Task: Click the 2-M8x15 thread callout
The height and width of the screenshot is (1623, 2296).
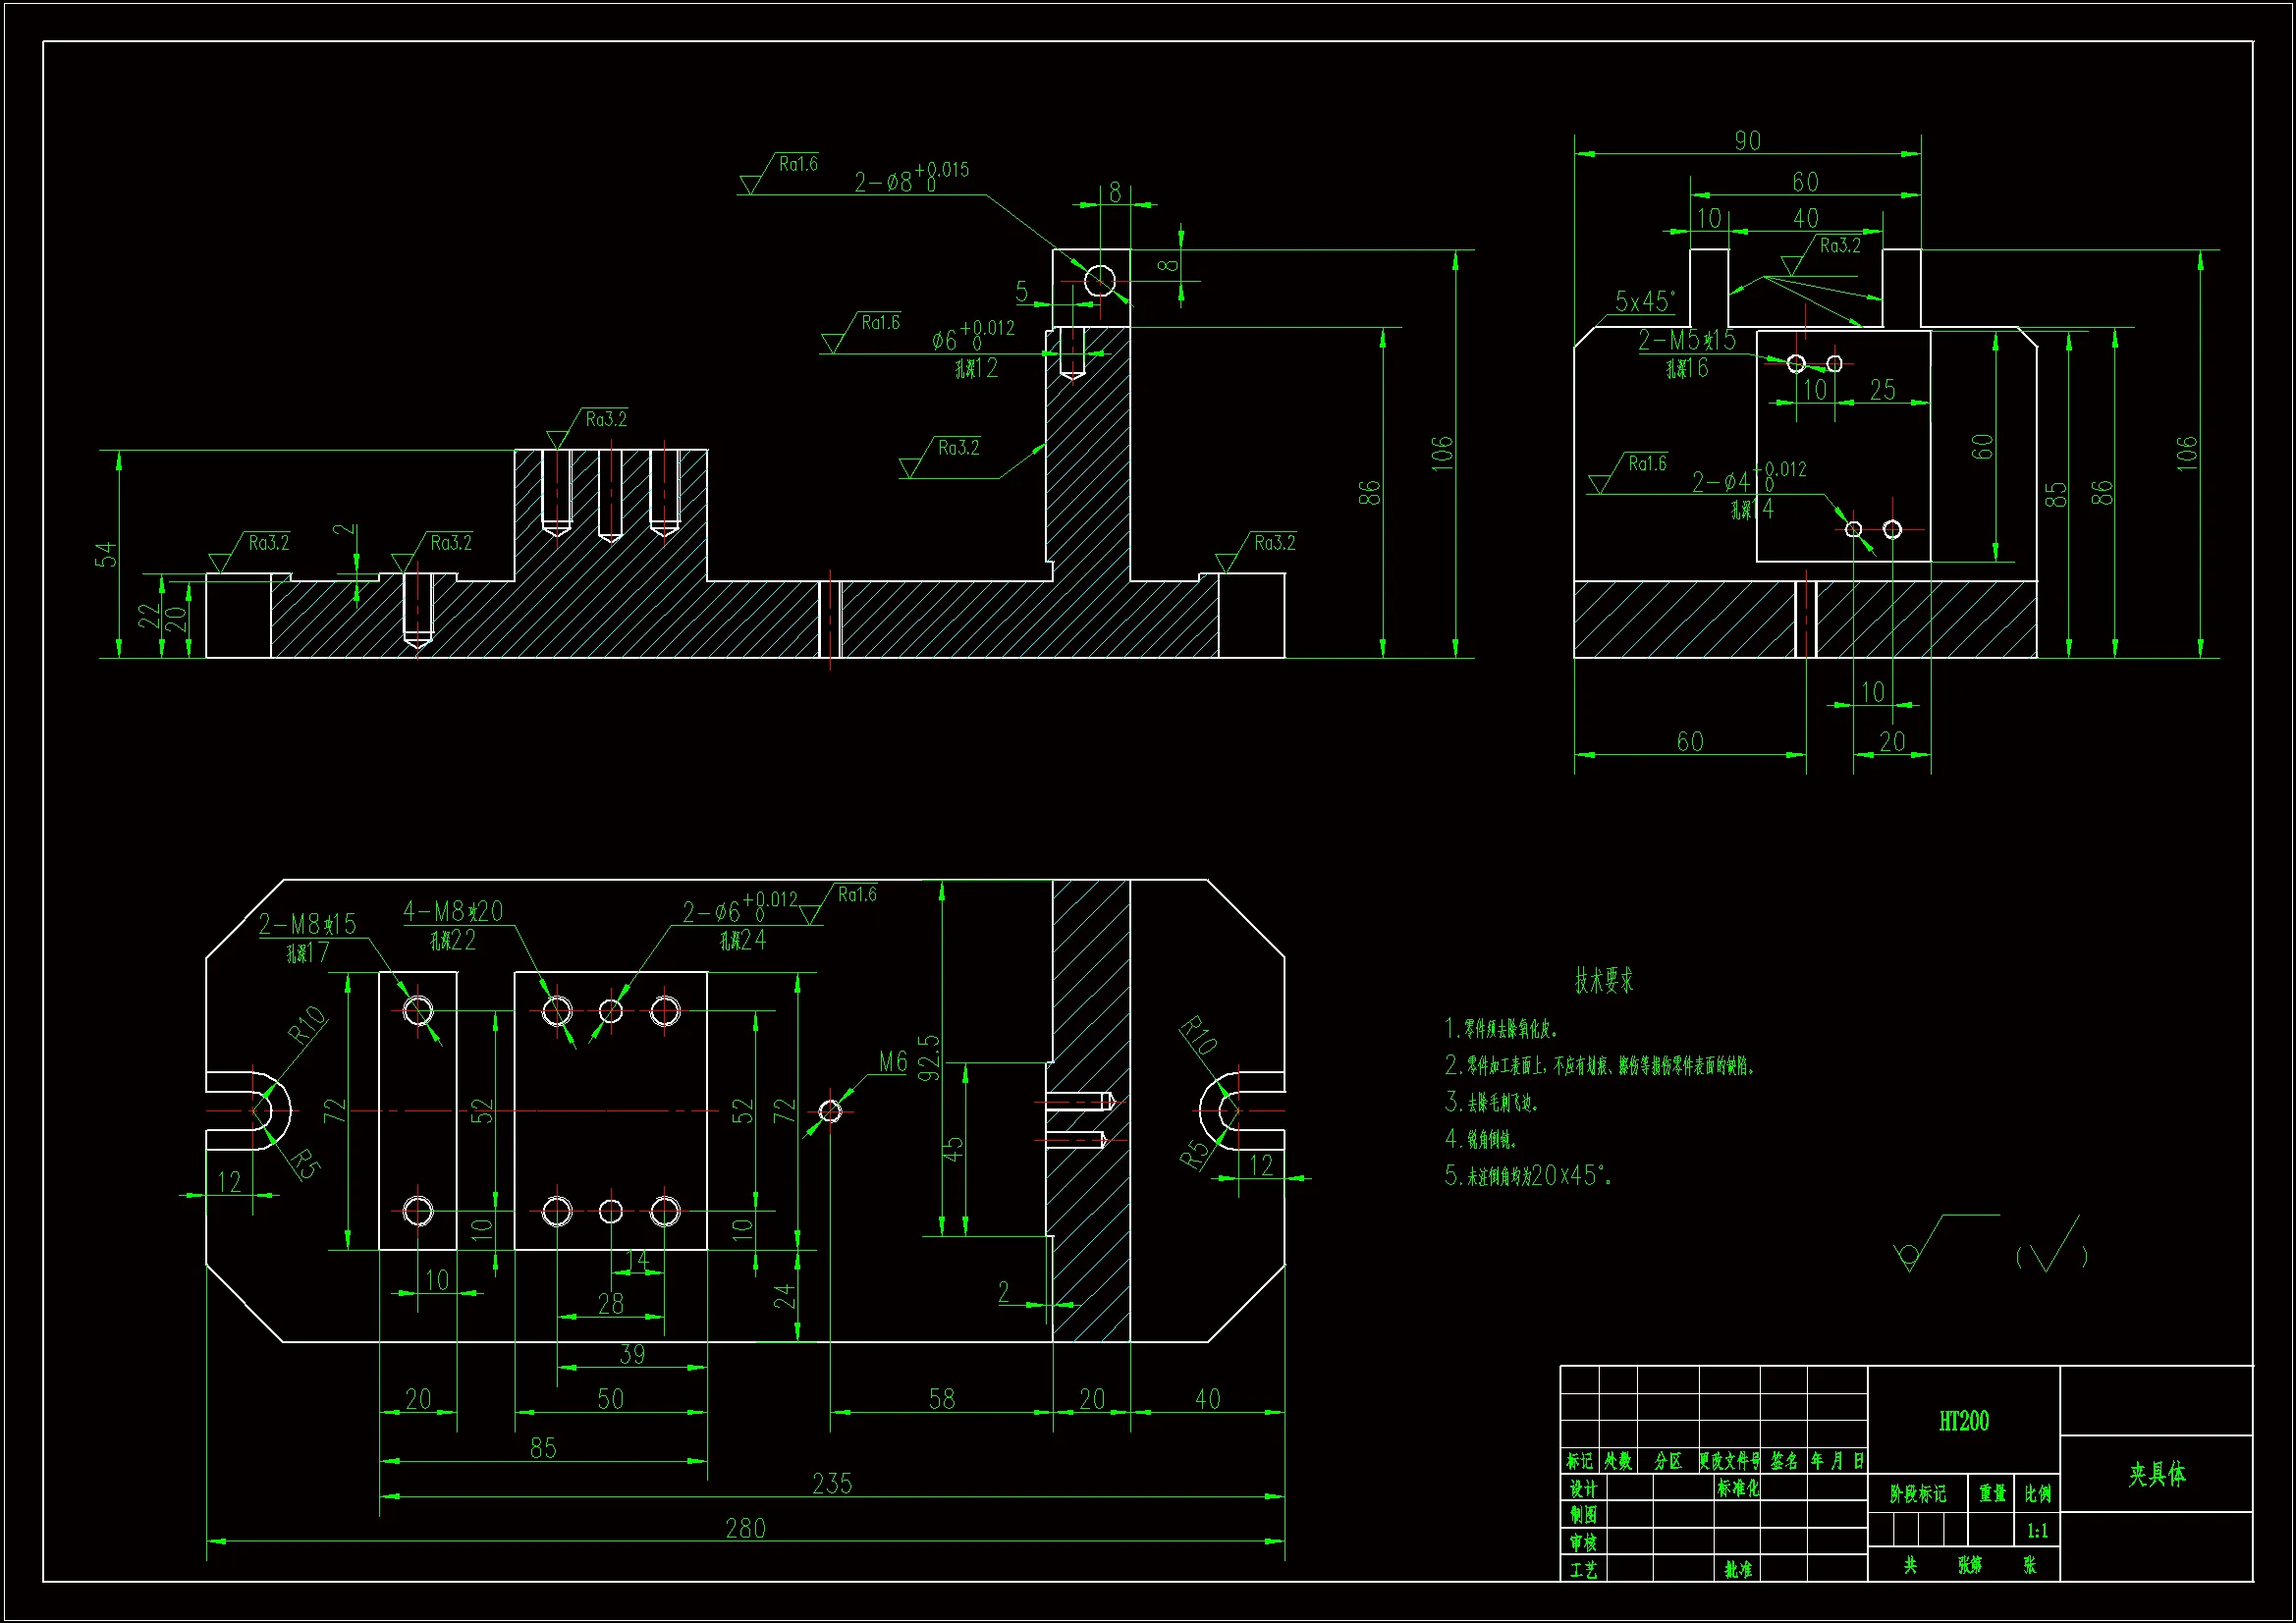Action: [307, 924]
